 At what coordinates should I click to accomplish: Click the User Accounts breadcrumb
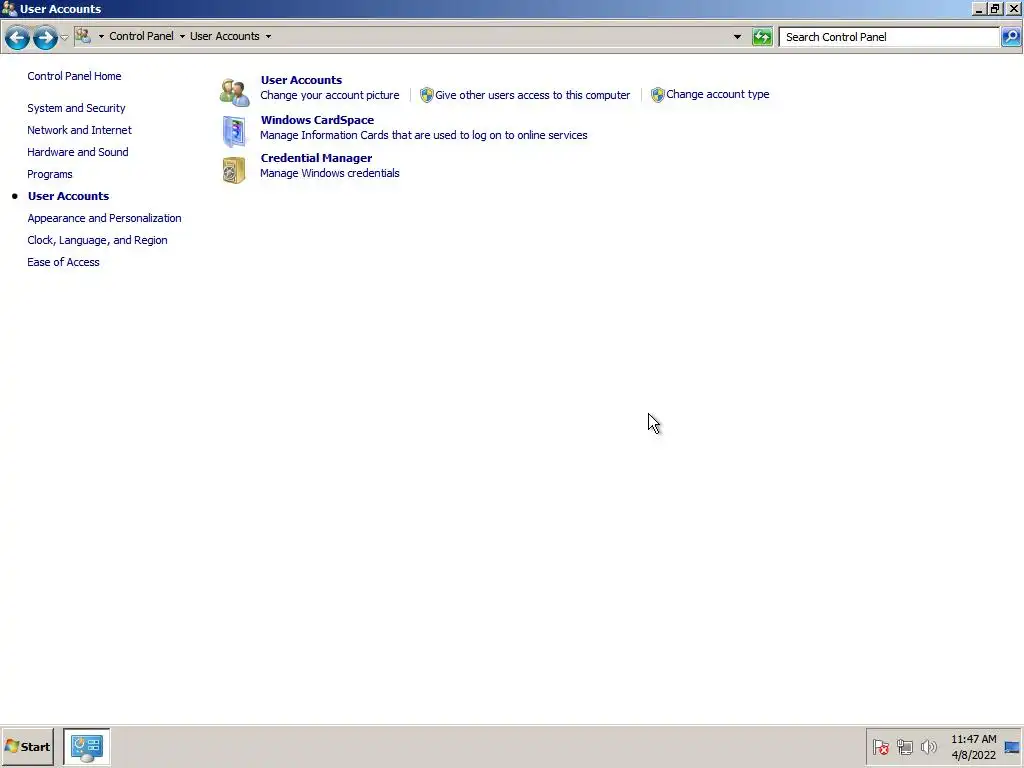click(x=225, y=37)
